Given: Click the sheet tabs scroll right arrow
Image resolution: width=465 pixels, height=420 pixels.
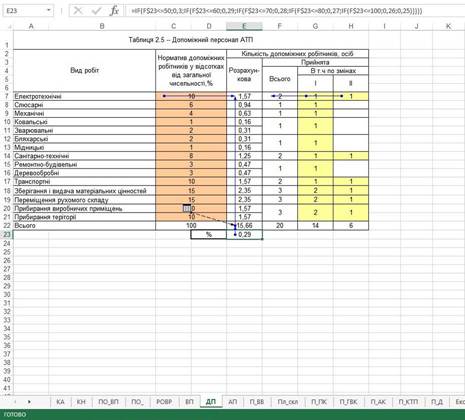Looking at the screenshot, I should point(29,402).
